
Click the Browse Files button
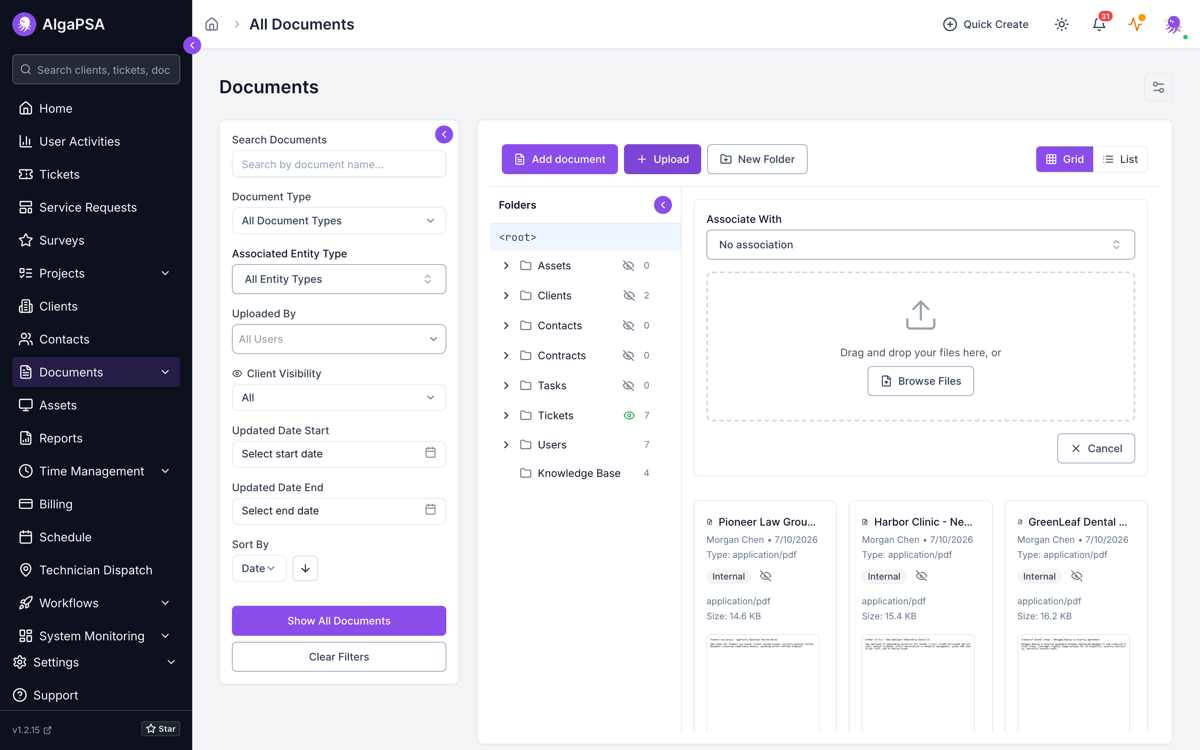coord(920,381)
